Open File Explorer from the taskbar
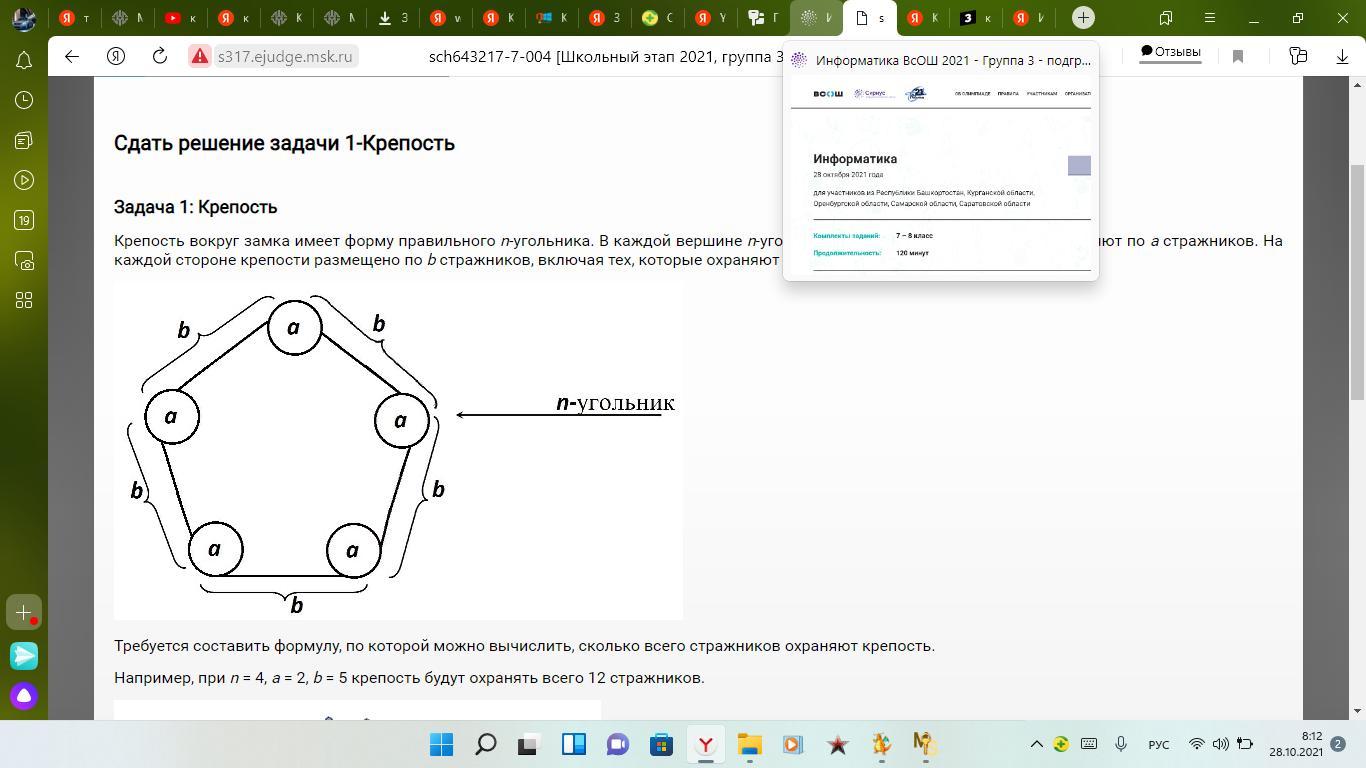The height and width of the screenshot is (768, 1366). click(x=749, y=744)
